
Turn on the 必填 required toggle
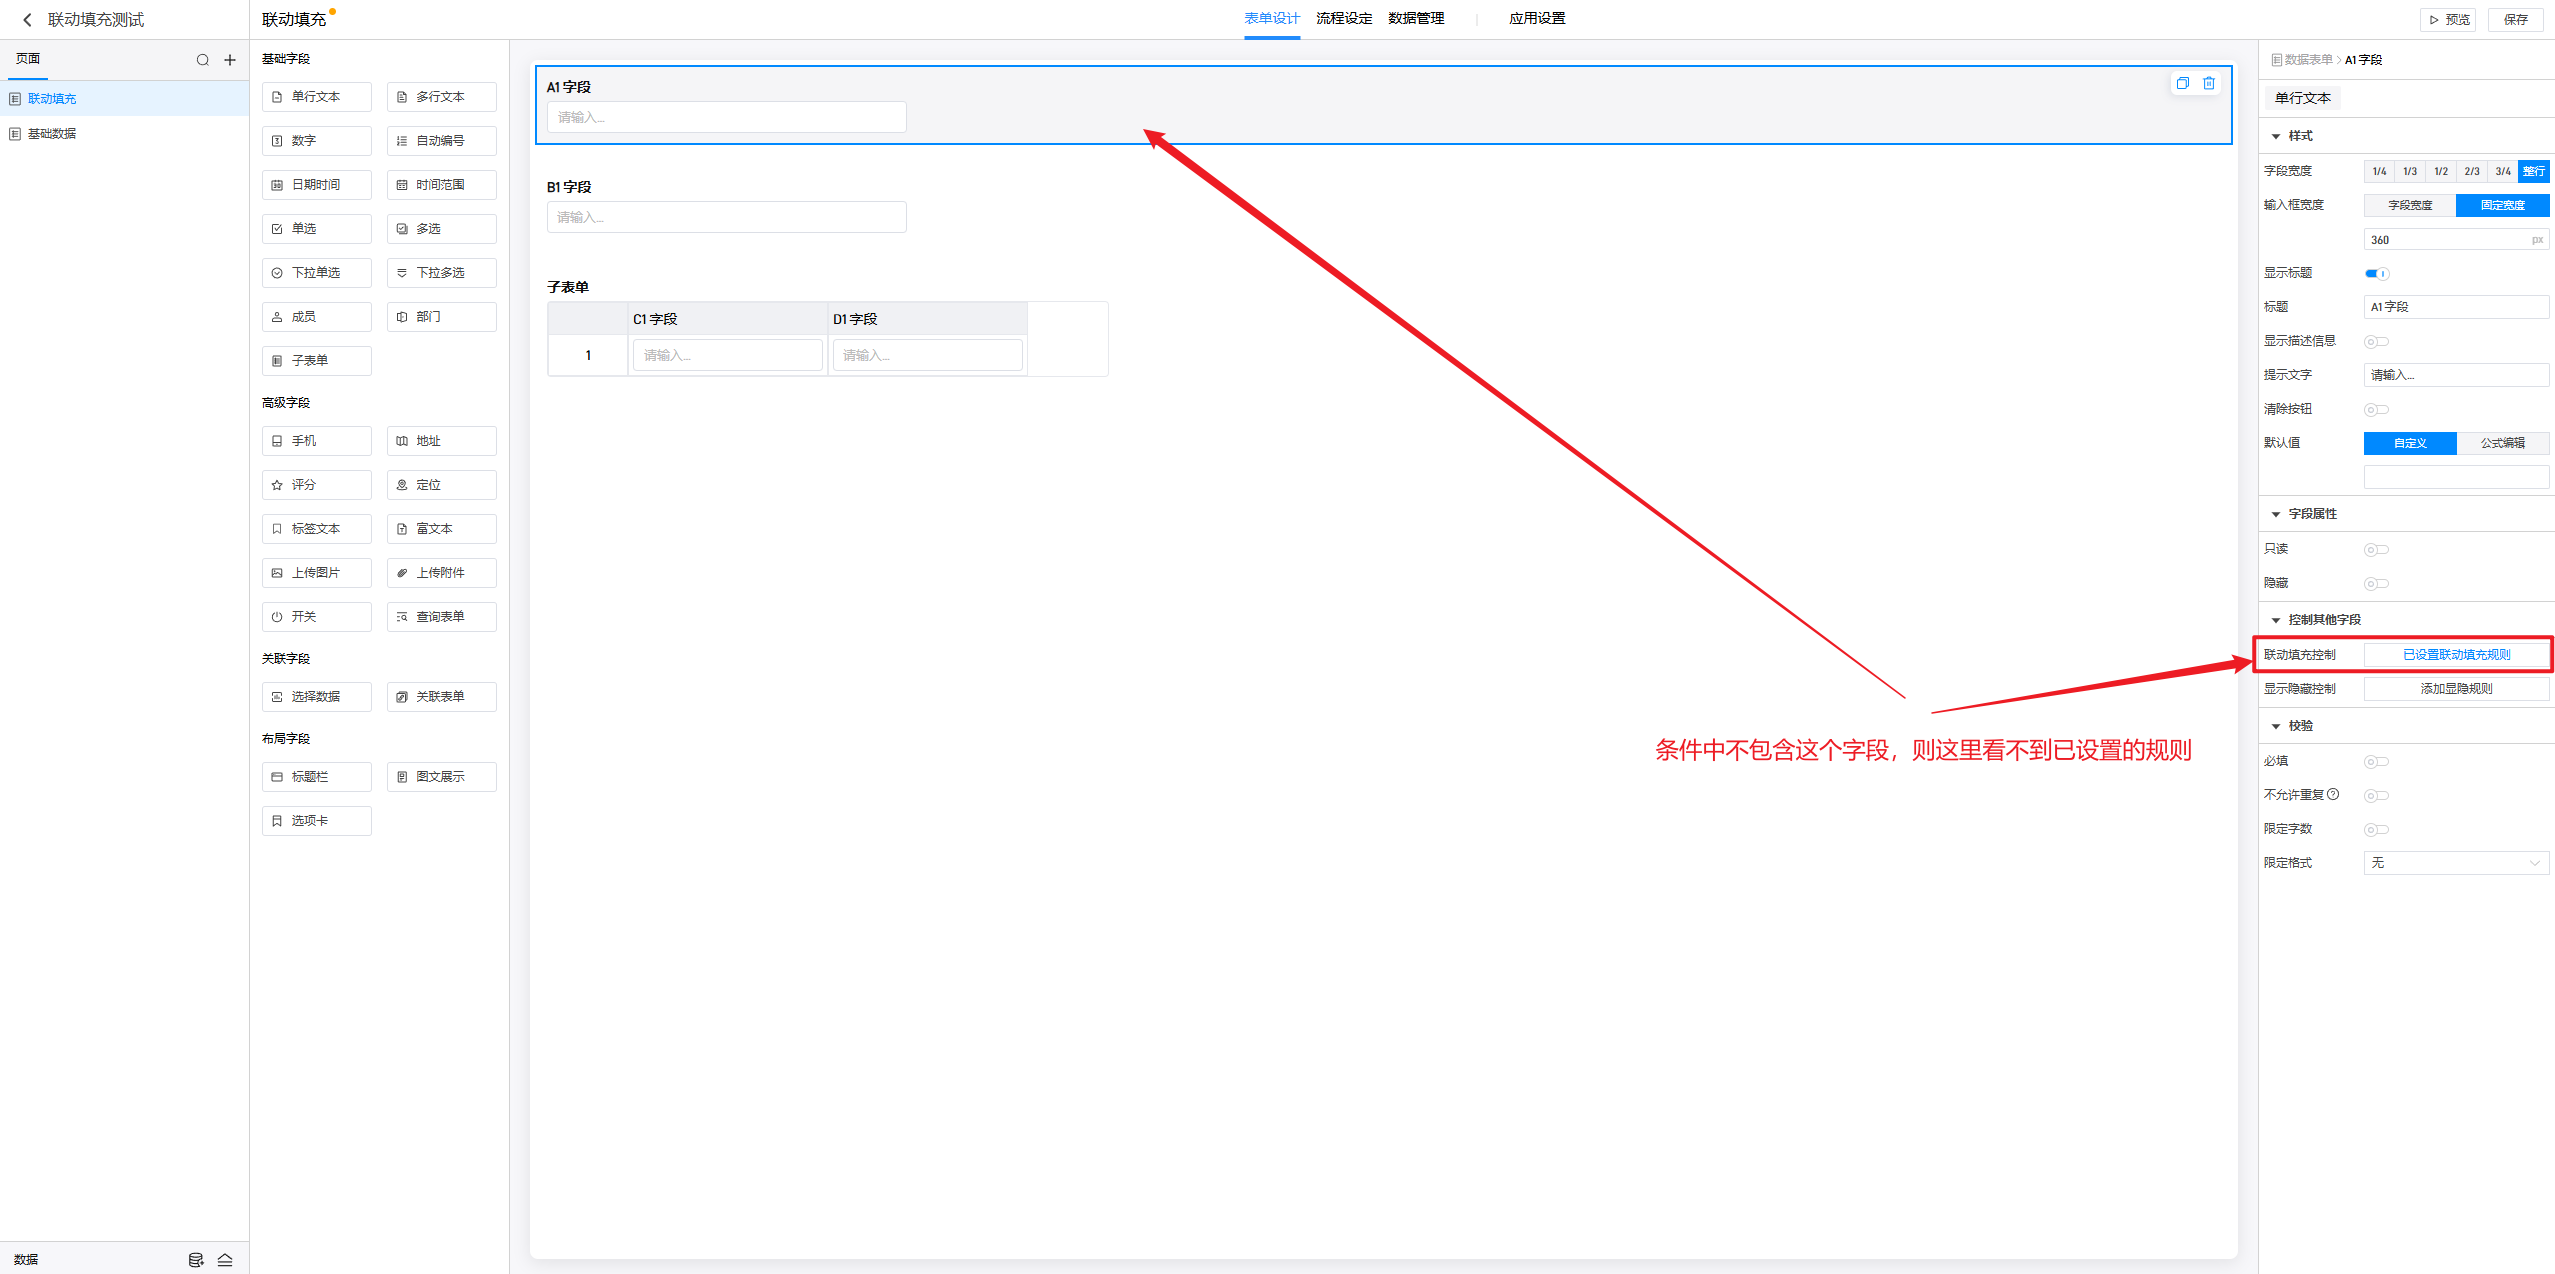tap(2376, 762)
